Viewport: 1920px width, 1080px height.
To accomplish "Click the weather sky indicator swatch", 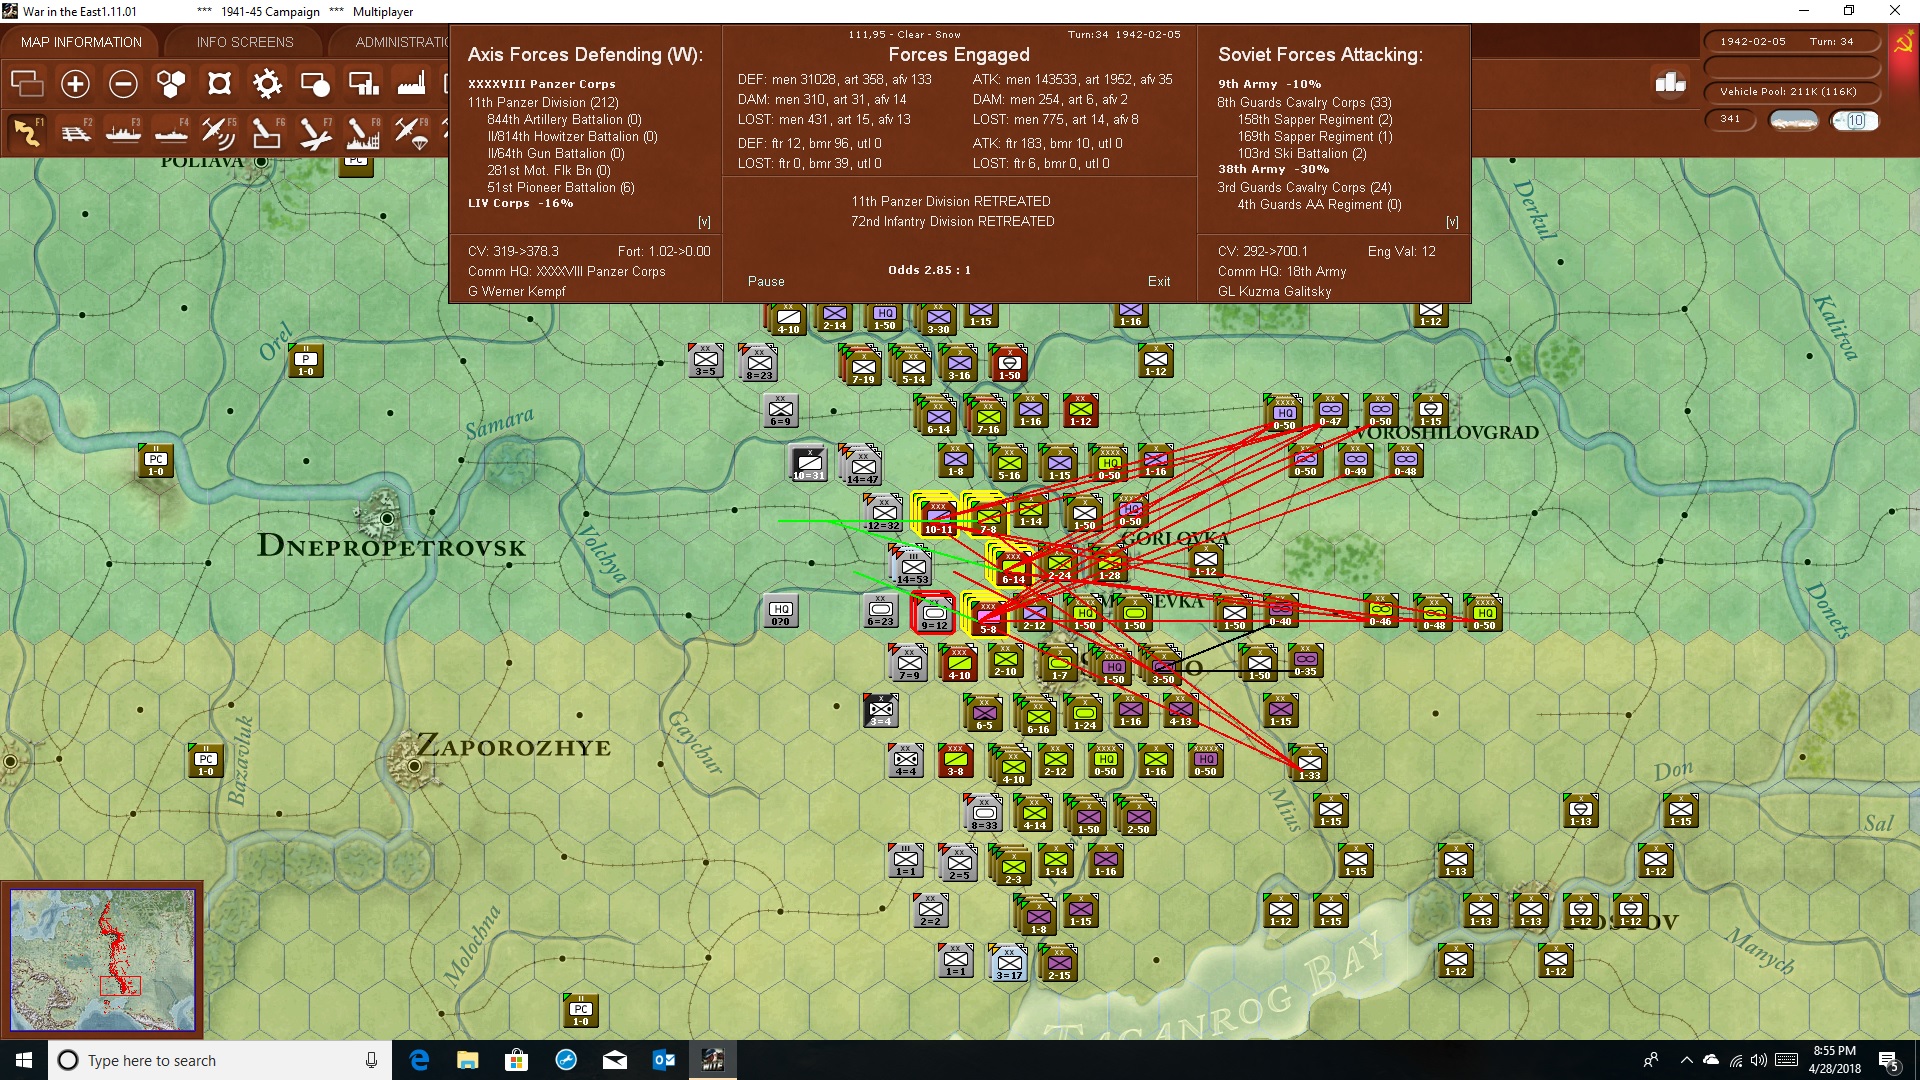I will click(1793, 121).
